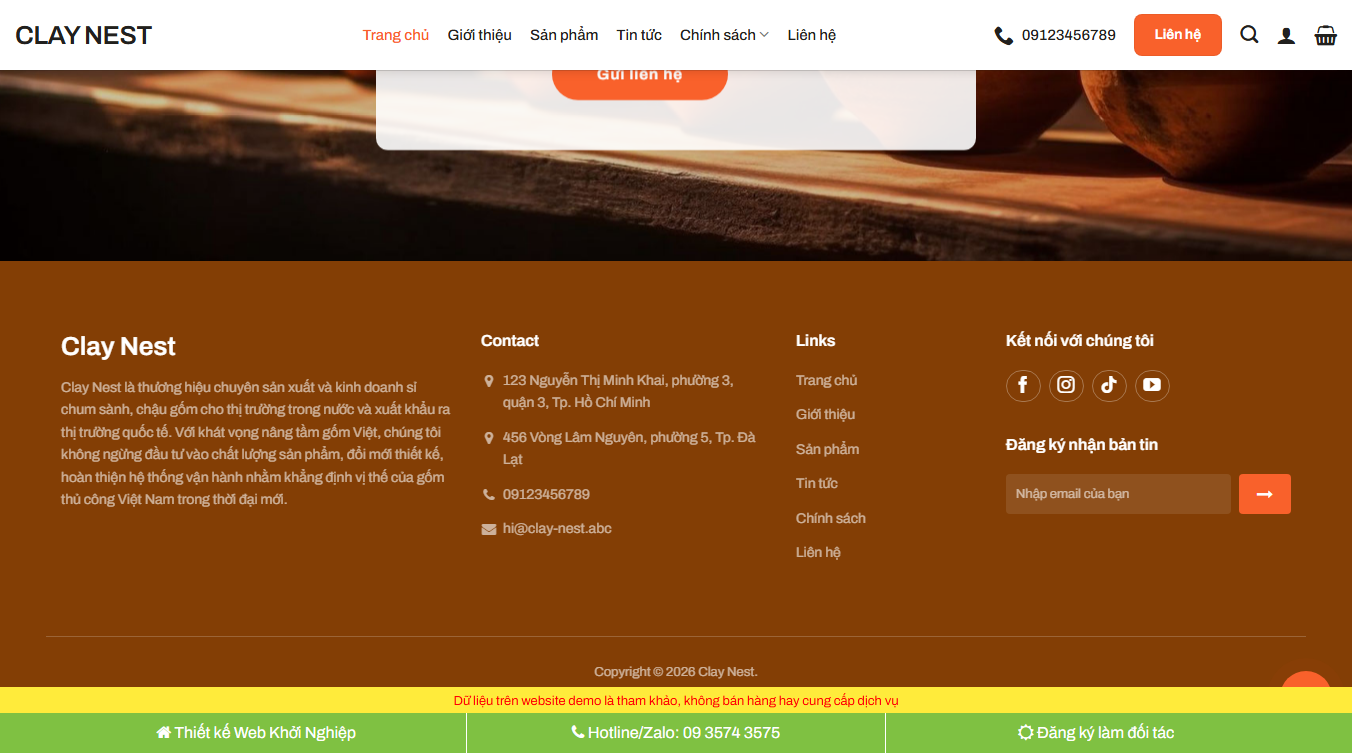Click the Clay Nest footer heading
The height and width of the screenshot is (753, 1352).
coord(118,347)
